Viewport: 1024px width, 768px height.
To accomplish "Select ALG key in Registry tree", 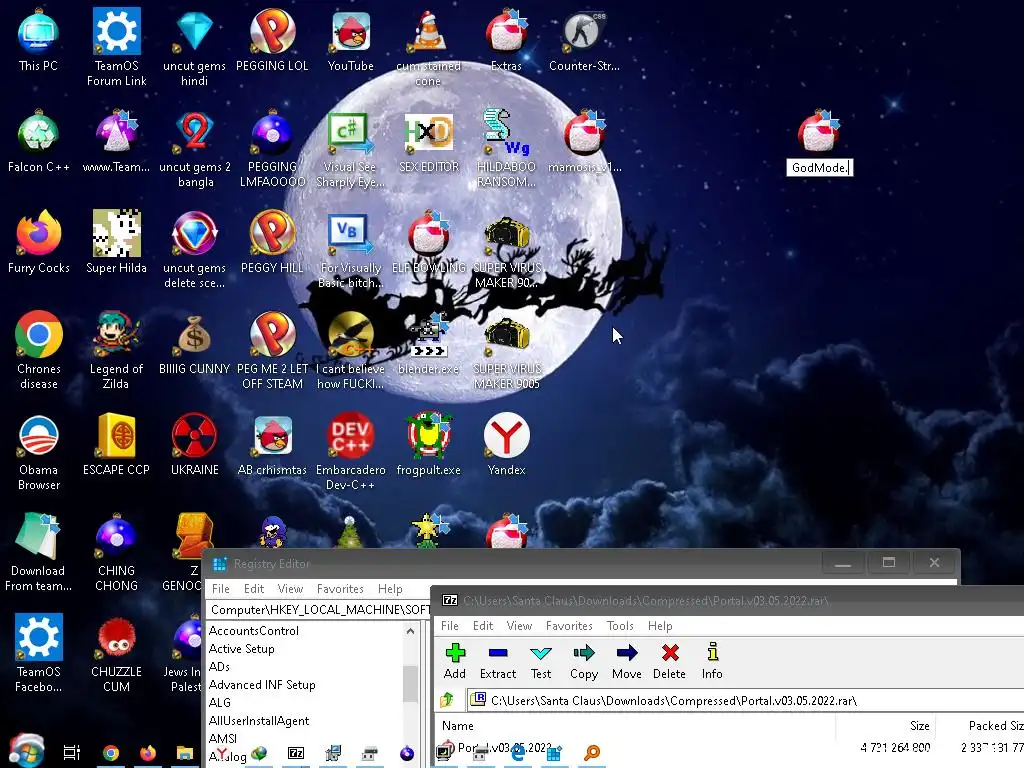I will coord(219,703).
